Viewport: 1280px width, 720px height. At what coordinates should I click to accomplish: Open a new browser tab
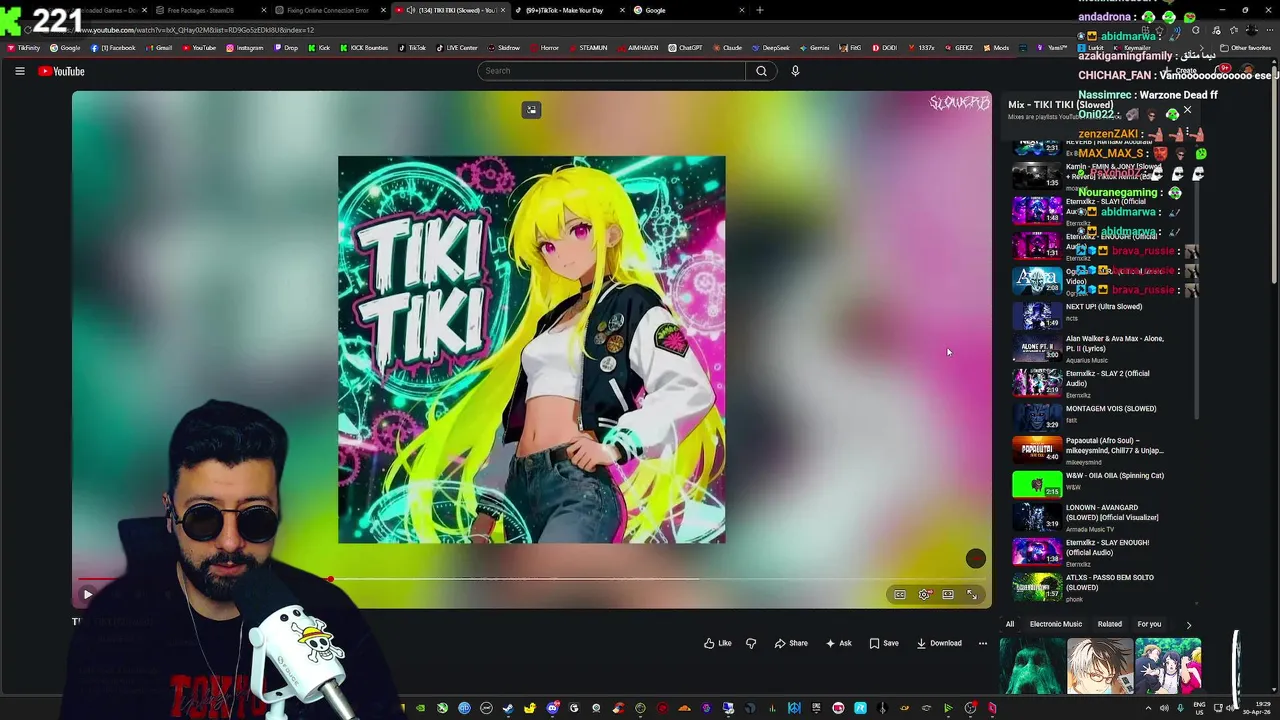[x=760, y=10]
